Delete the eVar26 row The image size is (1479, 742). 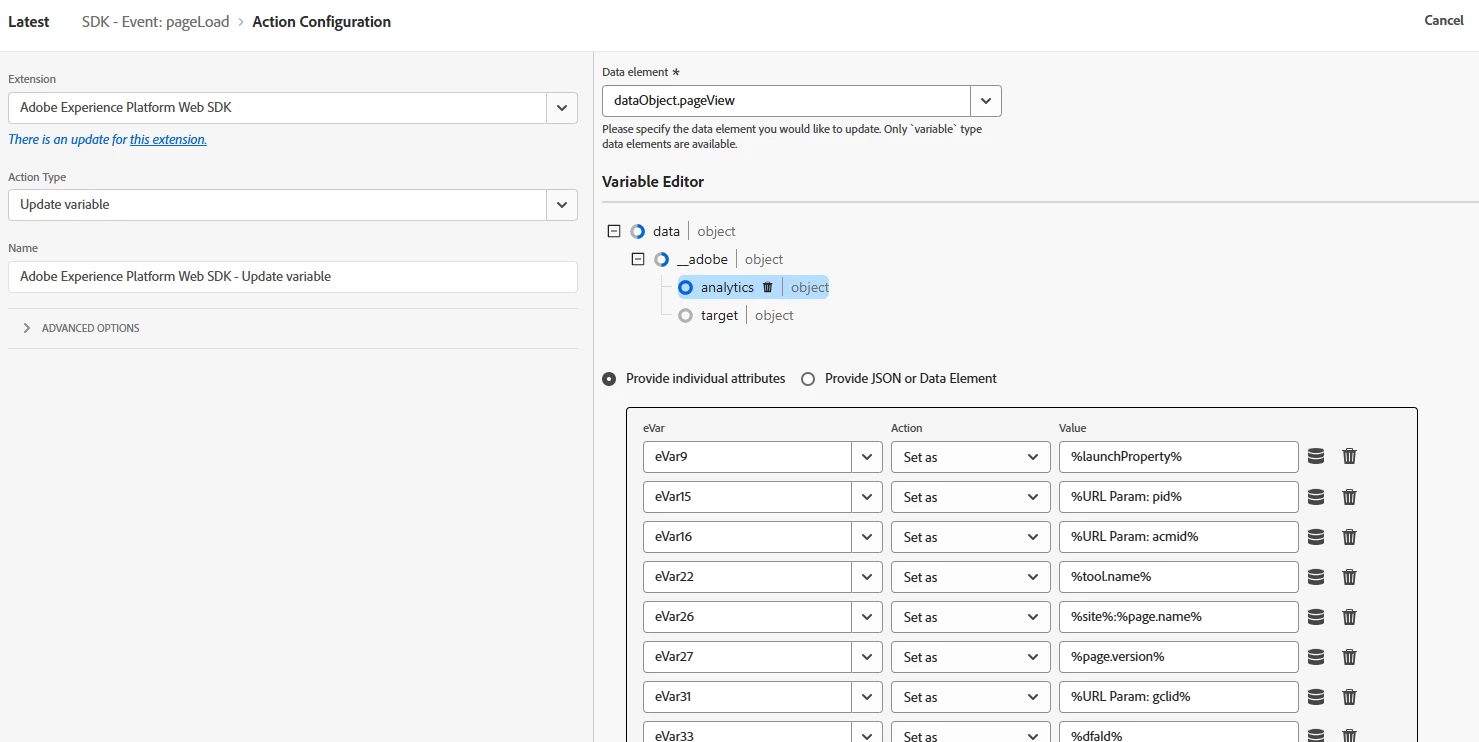pyautogui.click(x=1349, y=617)
